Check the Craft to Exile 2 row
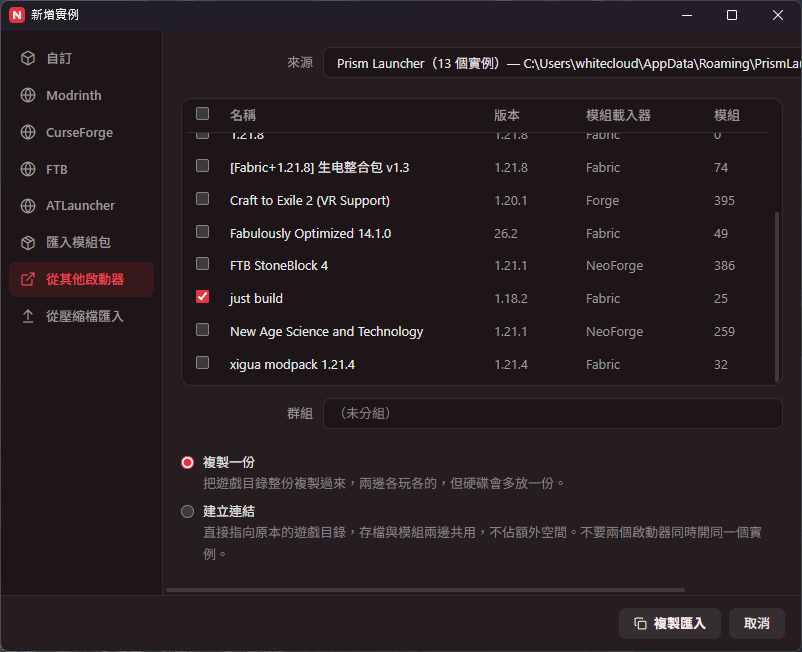The width and height of the screenshot is (802, 652). [x=203, y=198]
